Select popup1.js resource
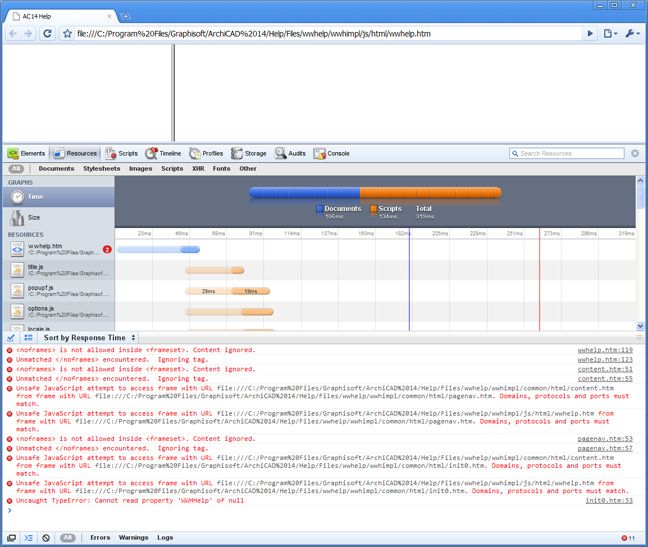 click(x=59, y=291)
